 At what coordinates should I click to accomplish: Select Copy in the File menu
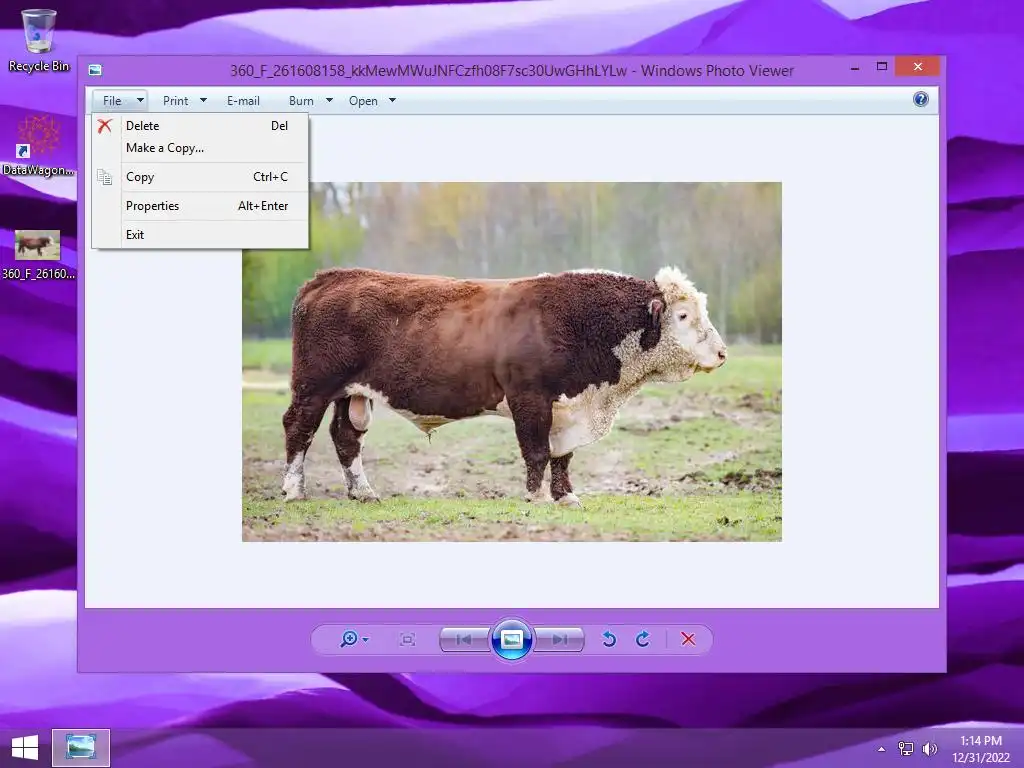tap(200, 177)
